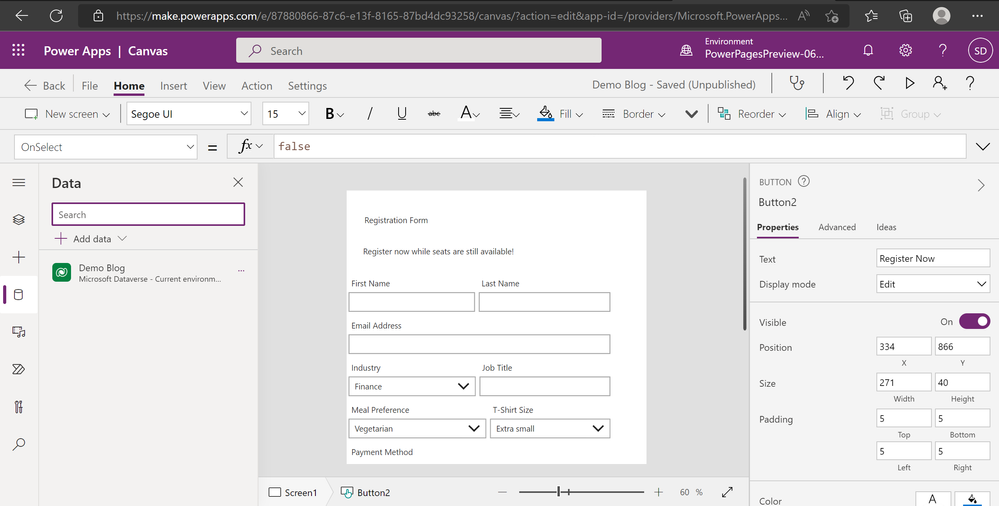
Task: Select Screen1 in the breadcrumb
Action: point(293,492)
